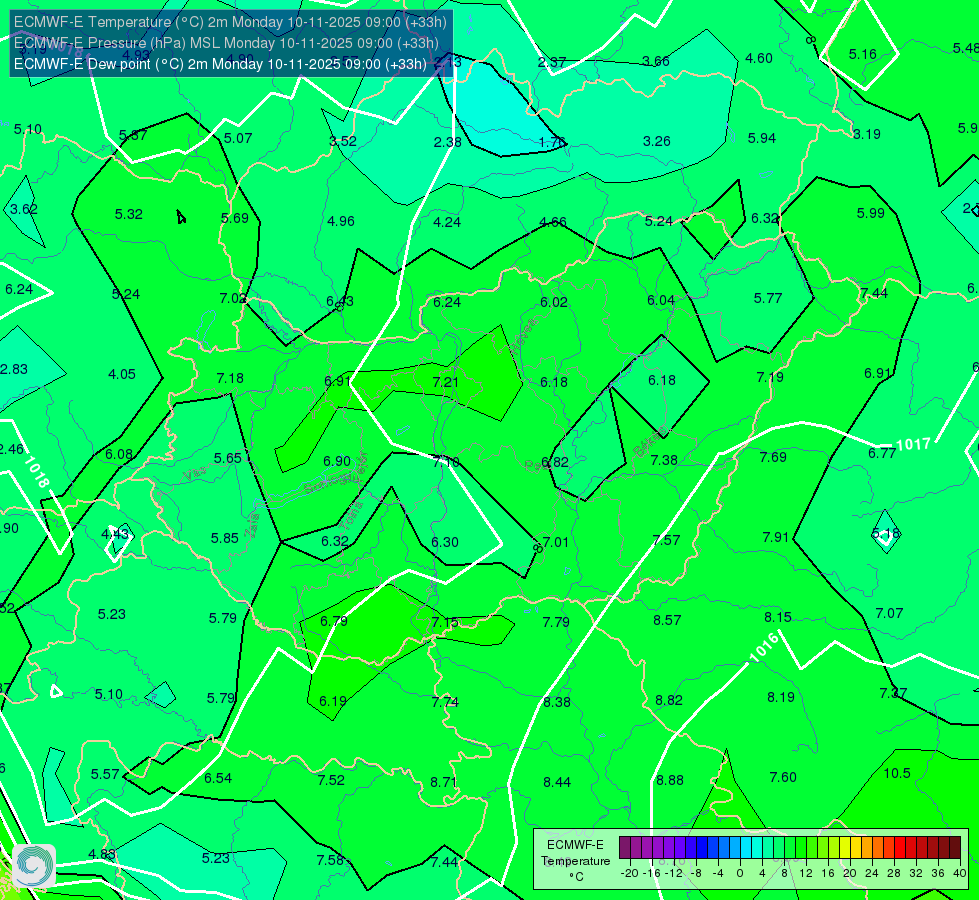Click the 7.91 temperature value
Screen dimensions: 979x900
point(775,537)
